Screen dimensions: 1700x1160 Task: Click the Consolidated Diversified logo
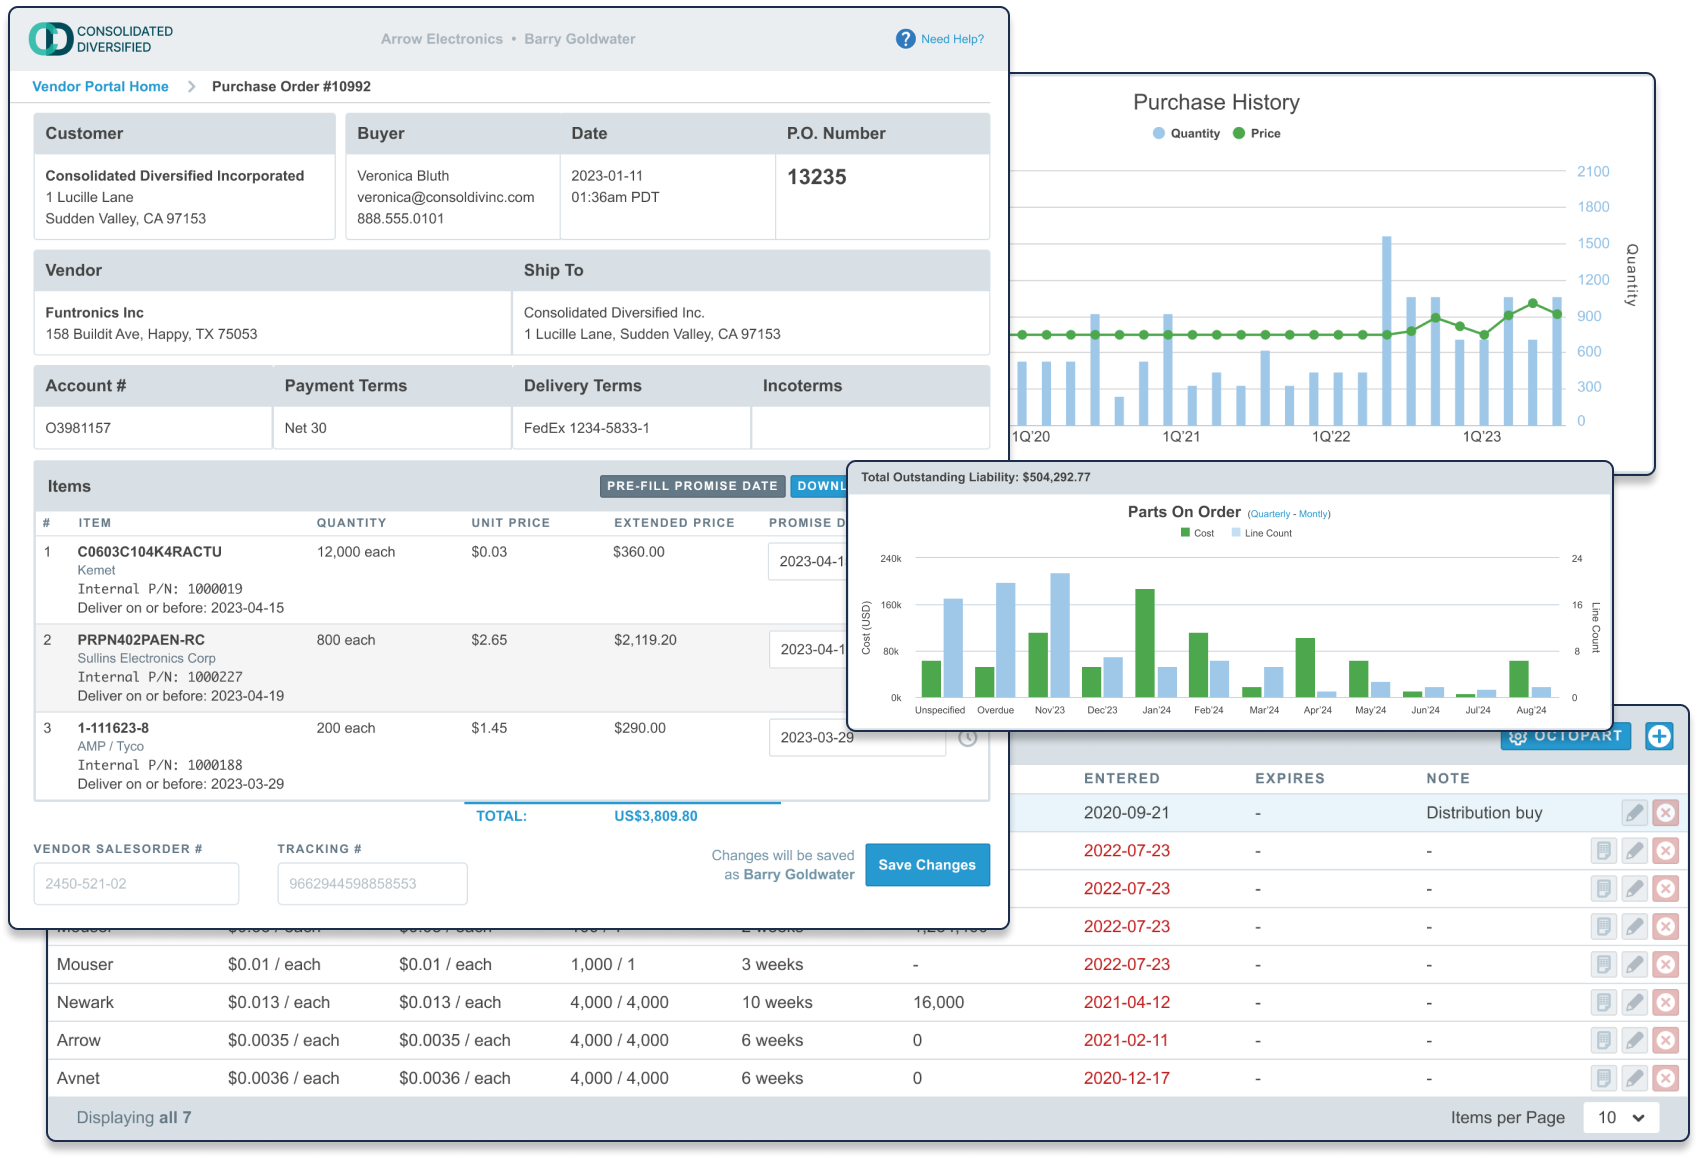pos(101,39)
